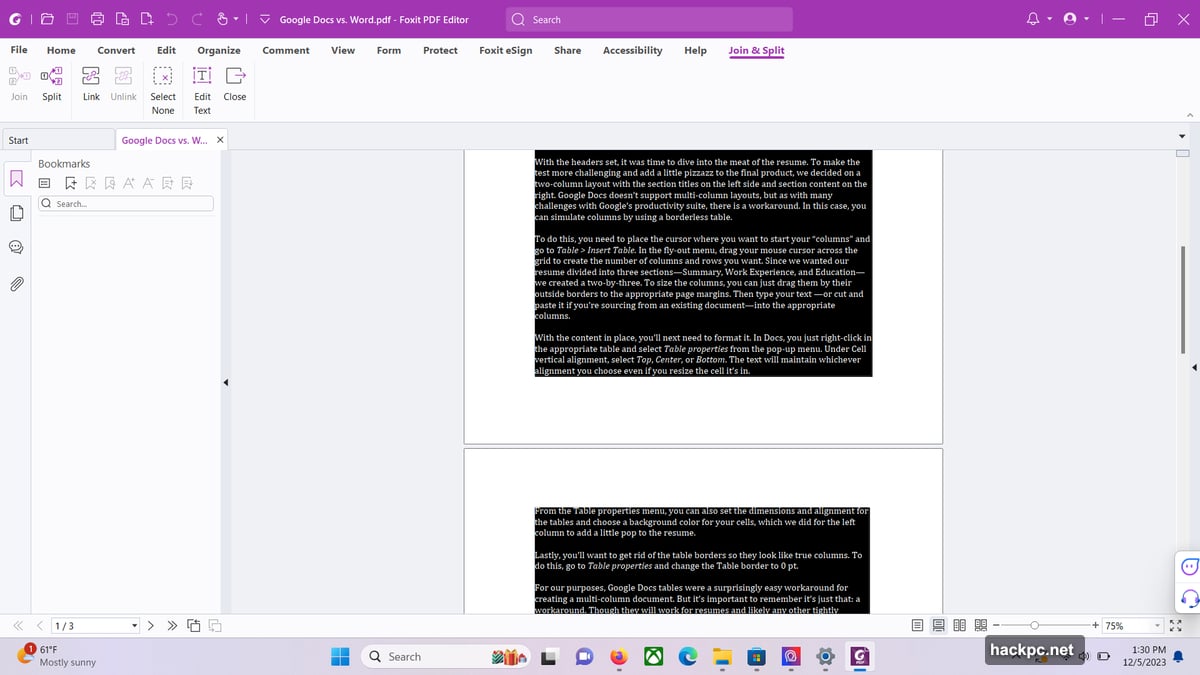Image resolution: width=1200 pixels, height=675 pixels.
Task: Add a new bookmark in the Bookmarks panel
Action: tap(70, 183)
